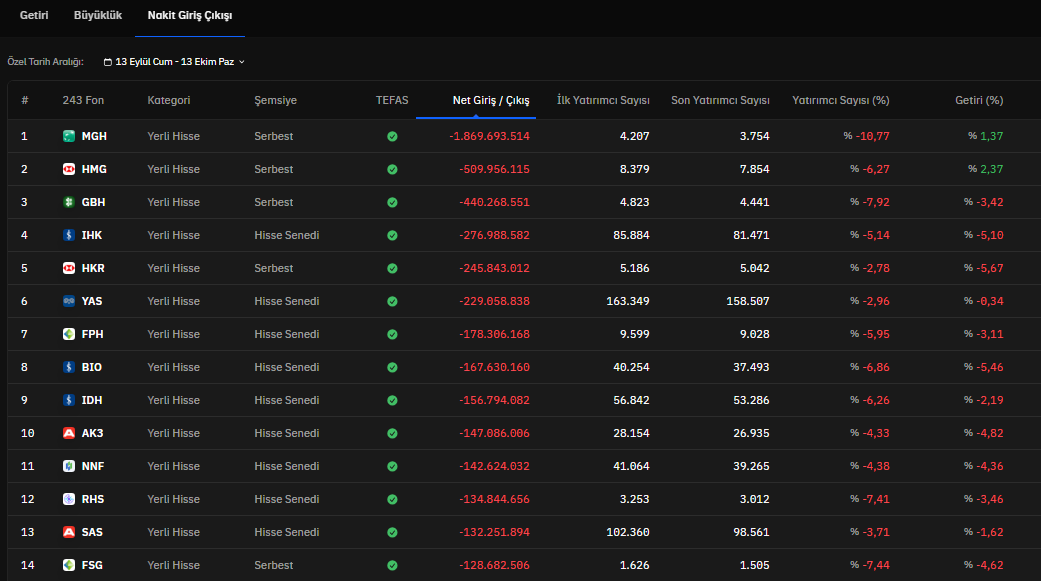Click the GBH fund logo icon

pos(68,202)
